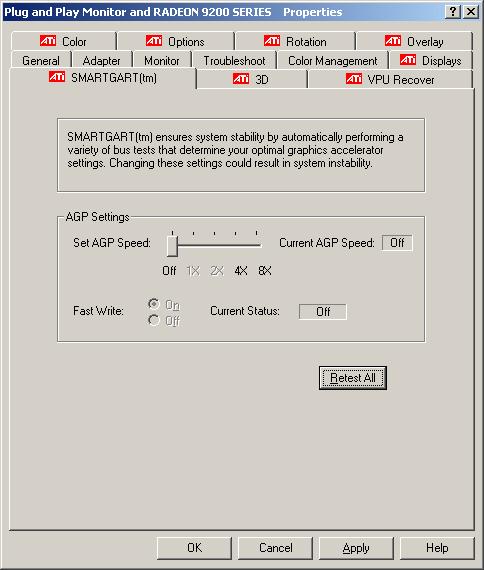484x570 pixels.
Task: Click the Current Status value field
Action: point(323,312)
